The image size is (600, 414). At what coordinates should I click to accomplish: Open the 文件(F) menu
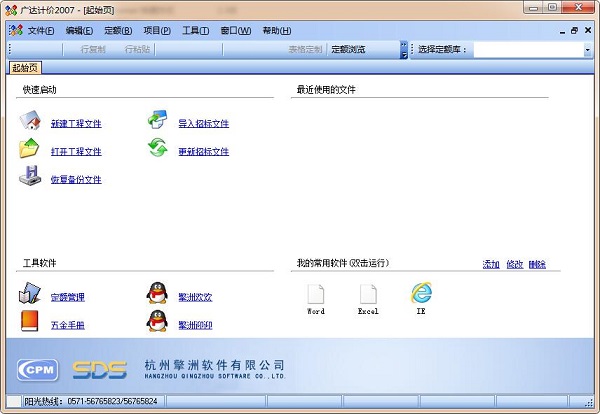click(41, 31)
